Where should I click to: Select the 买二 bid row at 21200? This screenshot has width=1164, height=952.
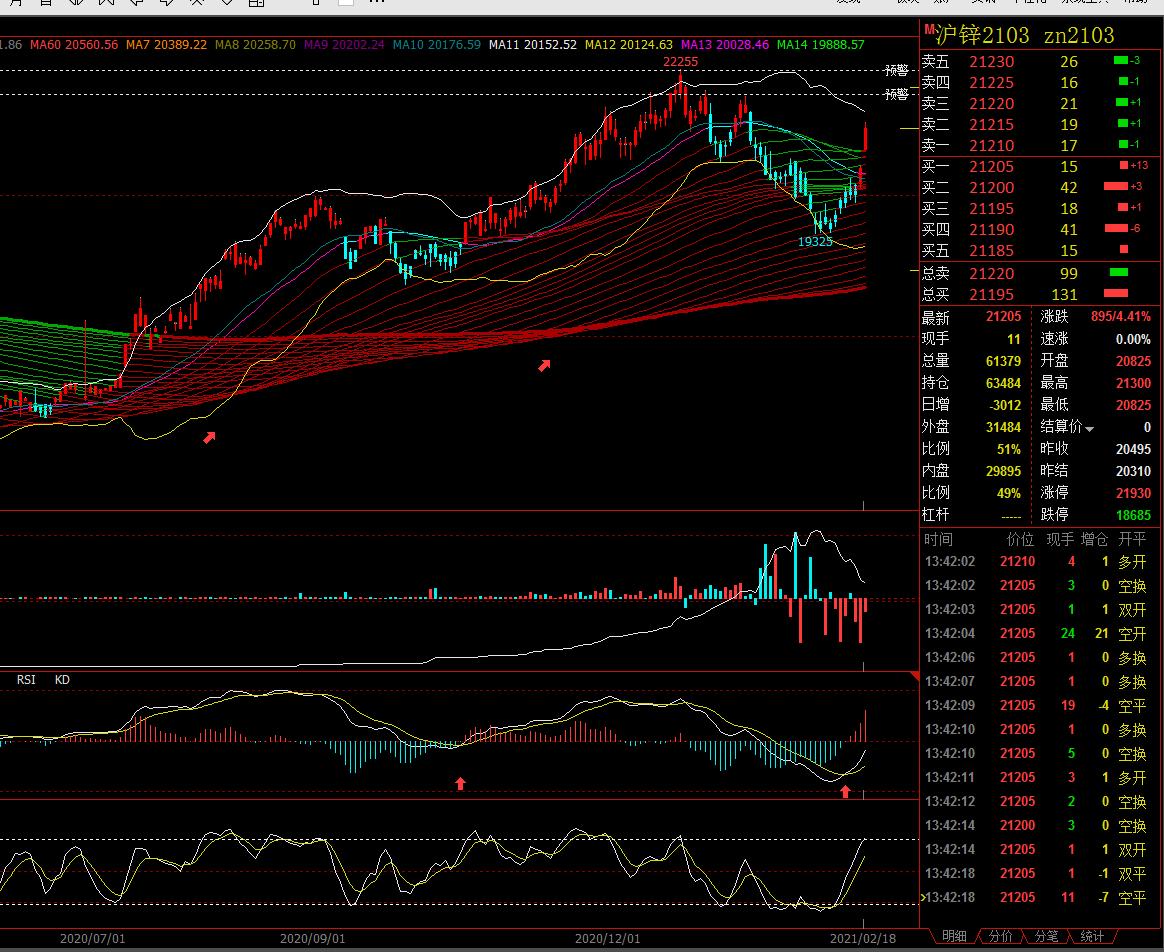pos(1041,187)
